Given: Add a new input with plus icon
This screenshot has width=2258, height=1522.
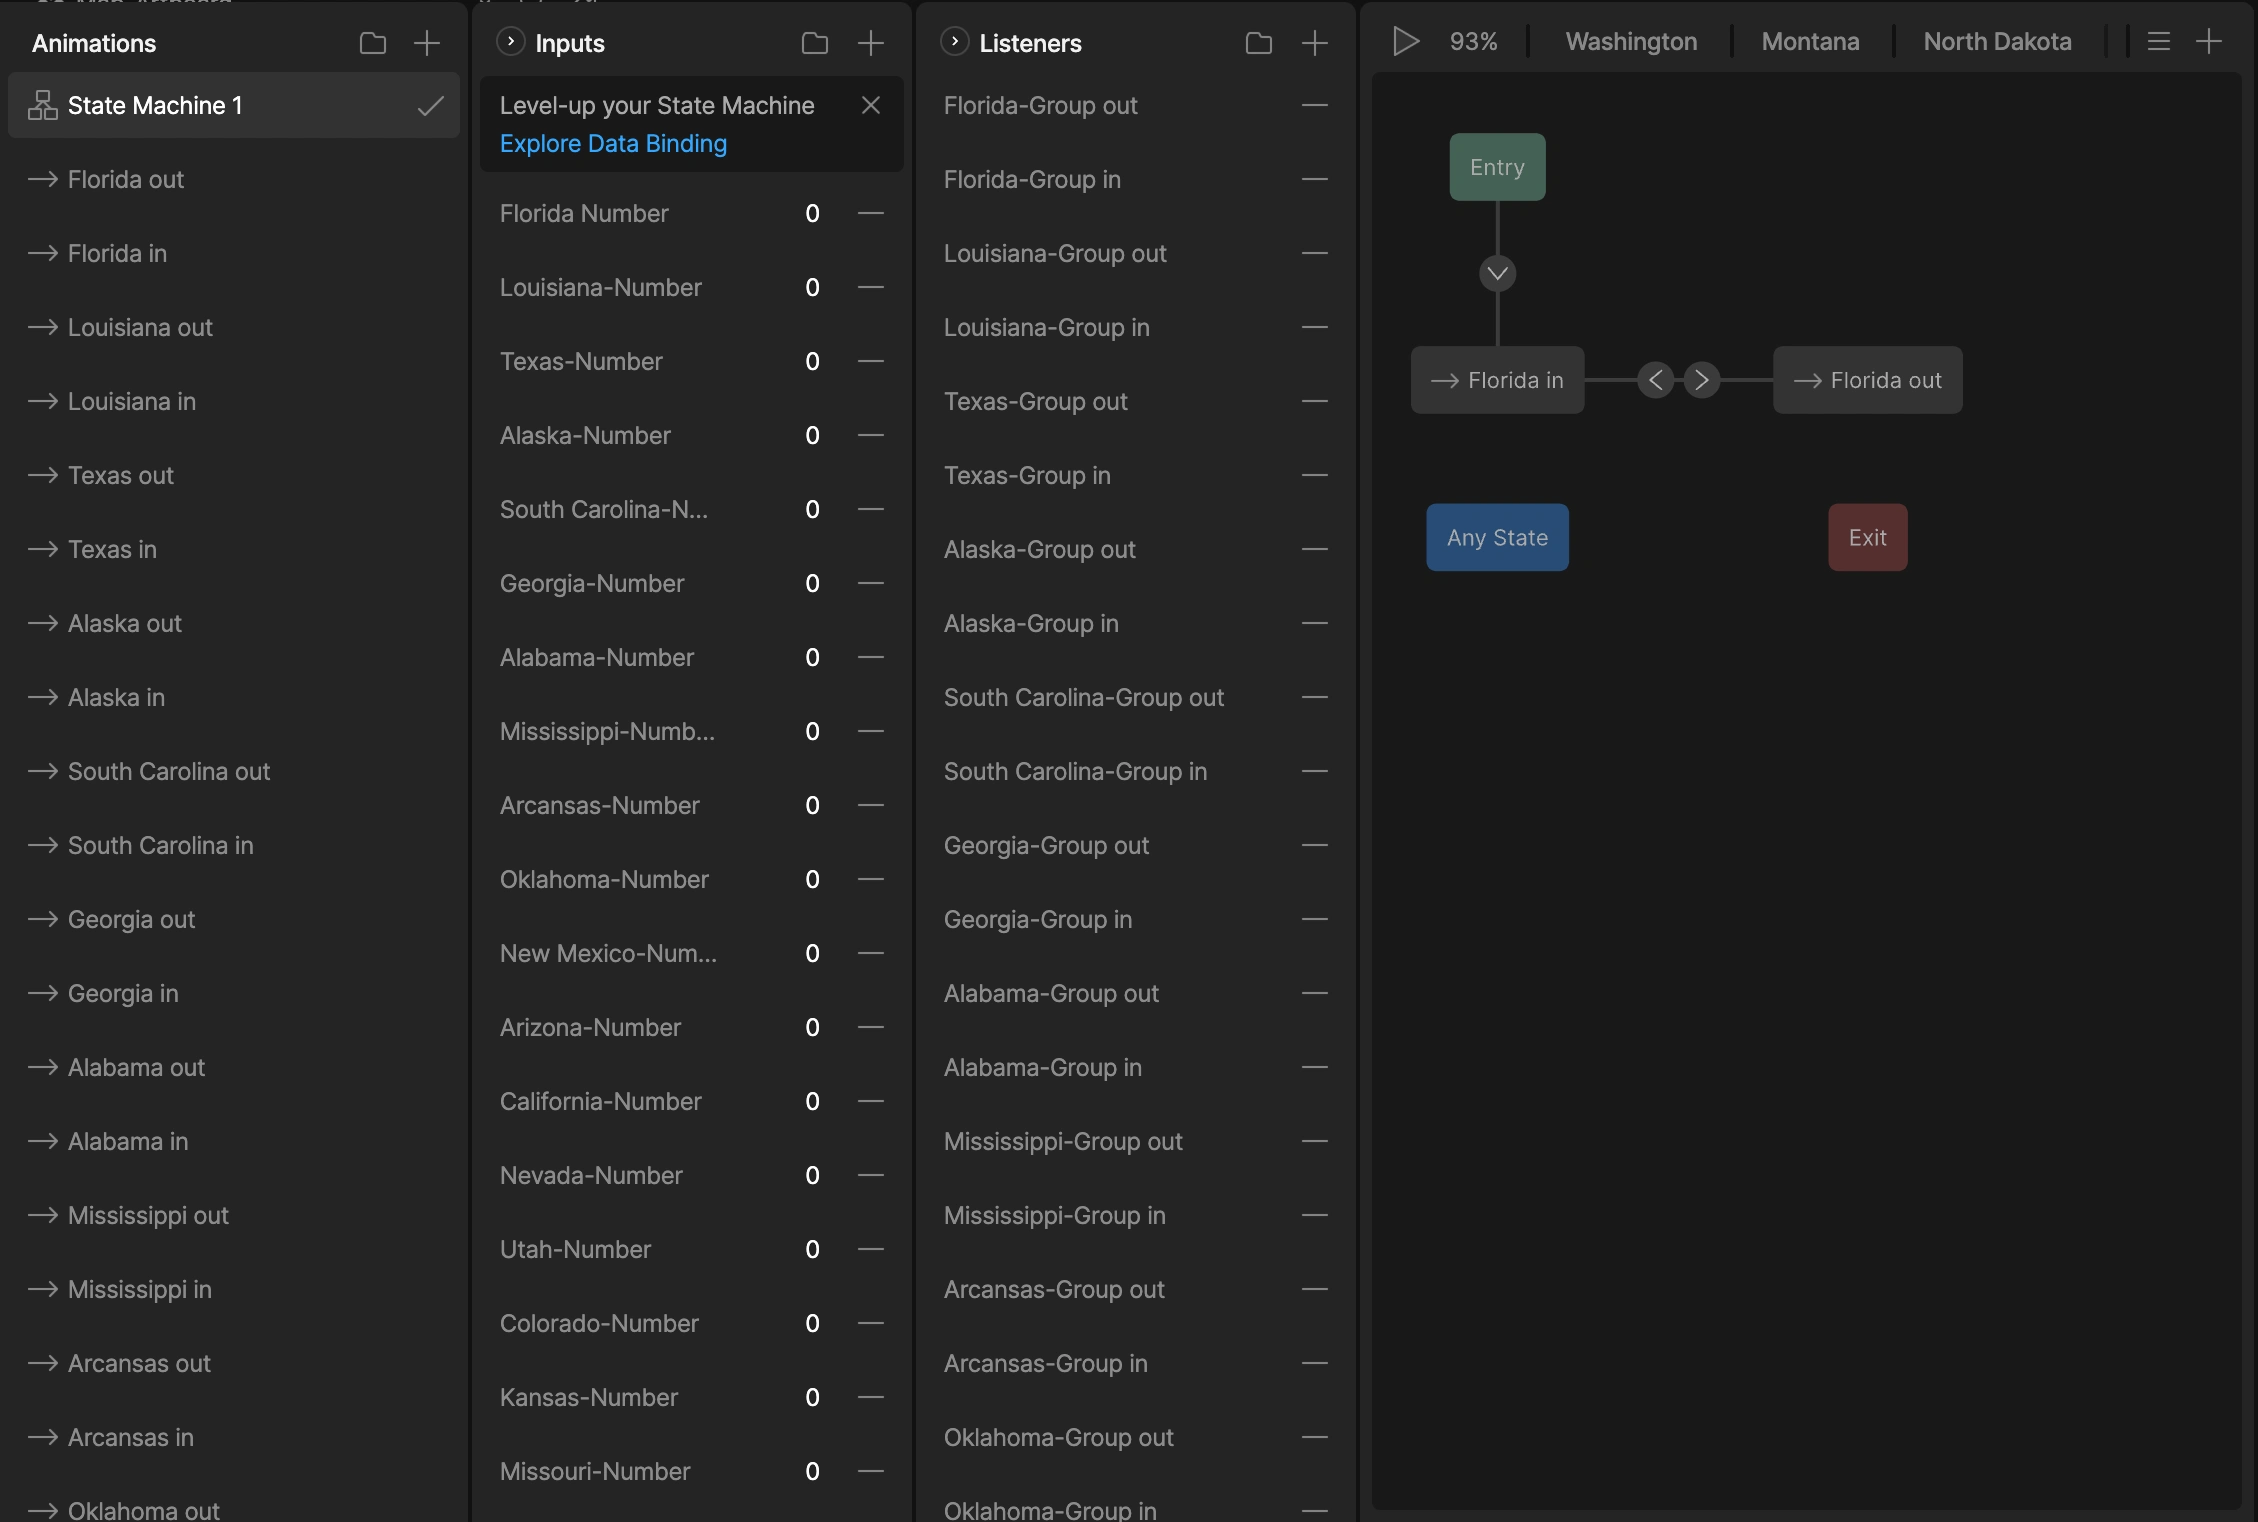Looking at the screenshot, I should point(871,43).
